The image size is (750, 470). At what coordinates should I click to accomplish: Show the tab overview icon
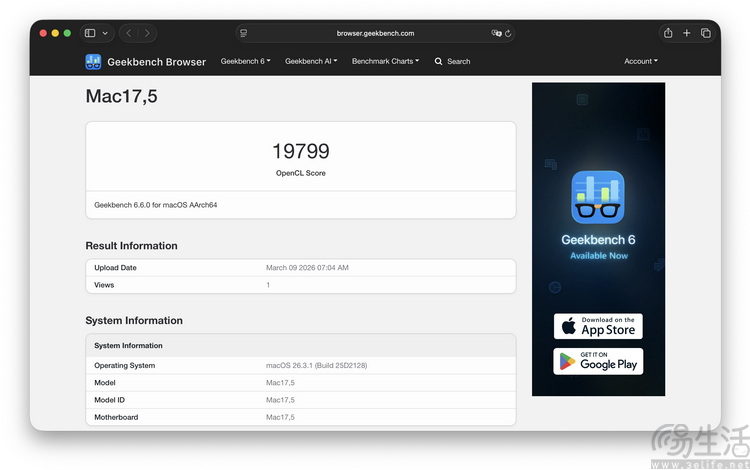coord(706,33)
